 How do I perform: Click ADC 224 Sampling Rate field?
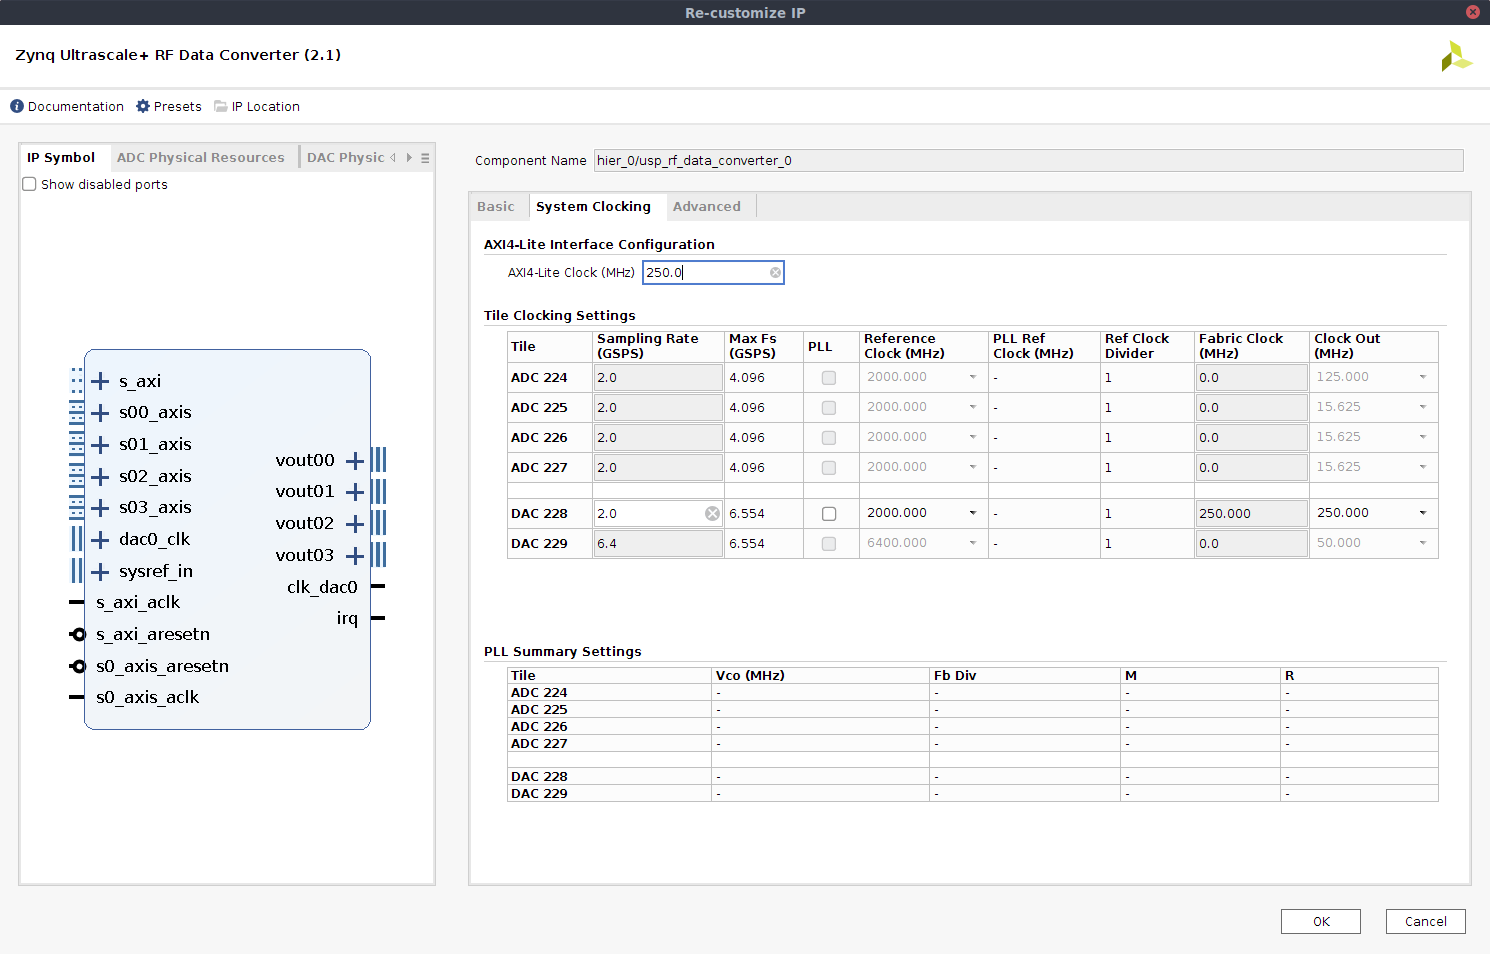pos(658,378)
